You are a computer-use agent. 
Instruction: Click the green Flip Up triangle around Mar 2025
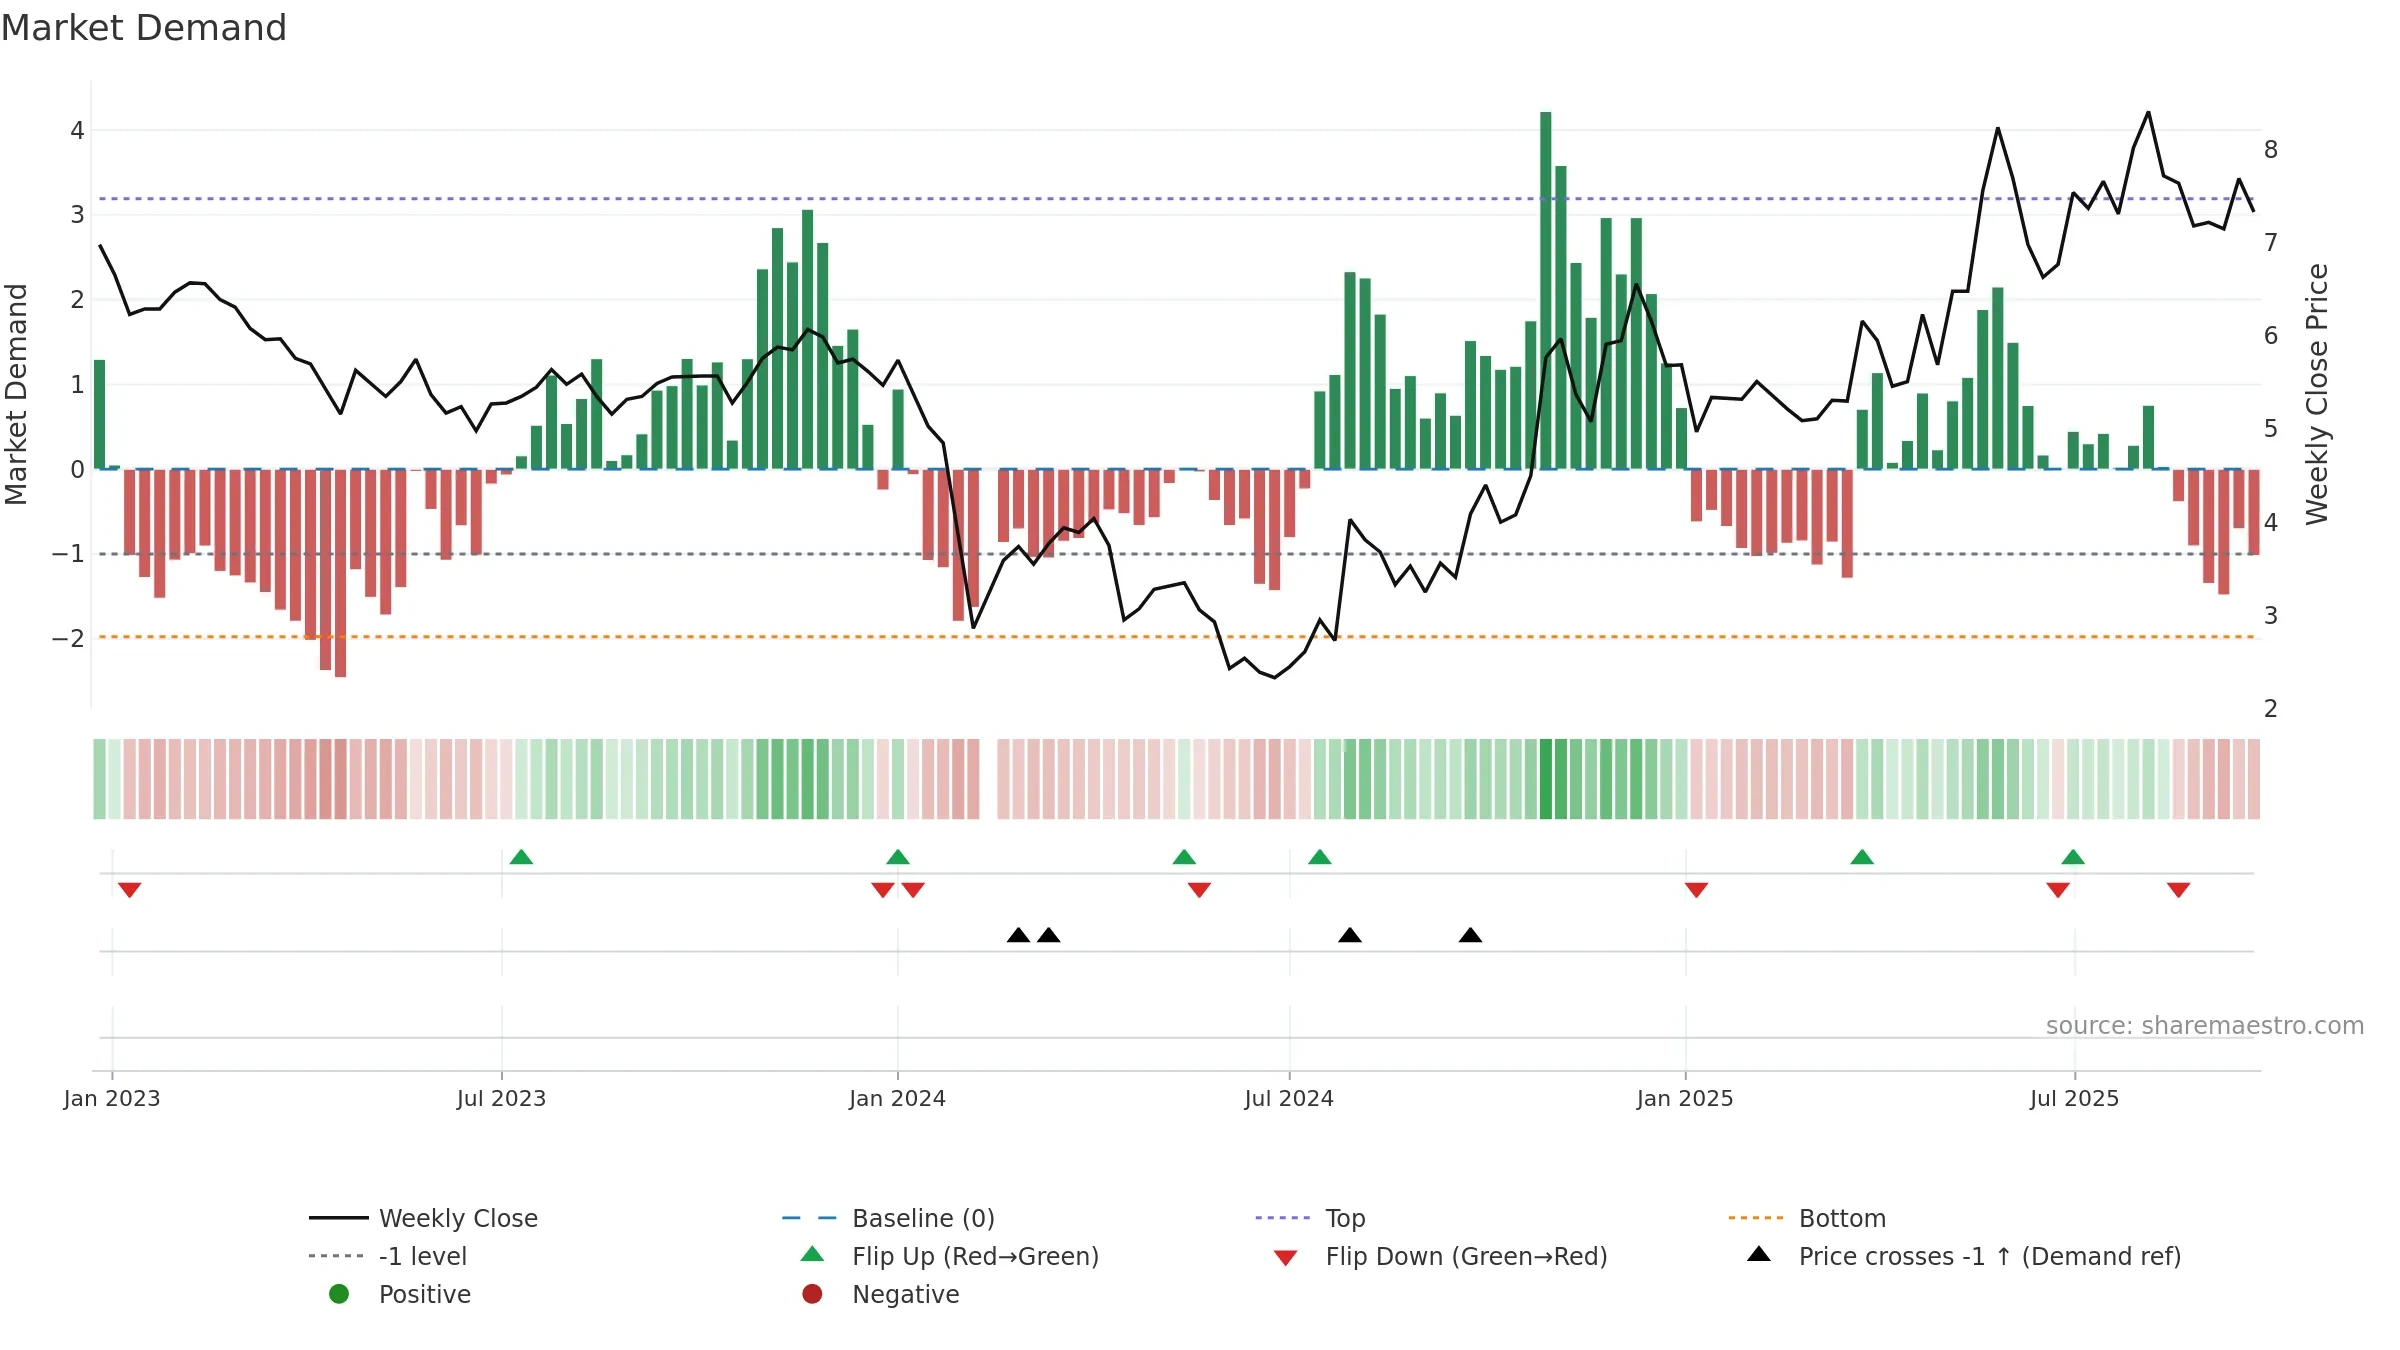tap(1862, 857)
